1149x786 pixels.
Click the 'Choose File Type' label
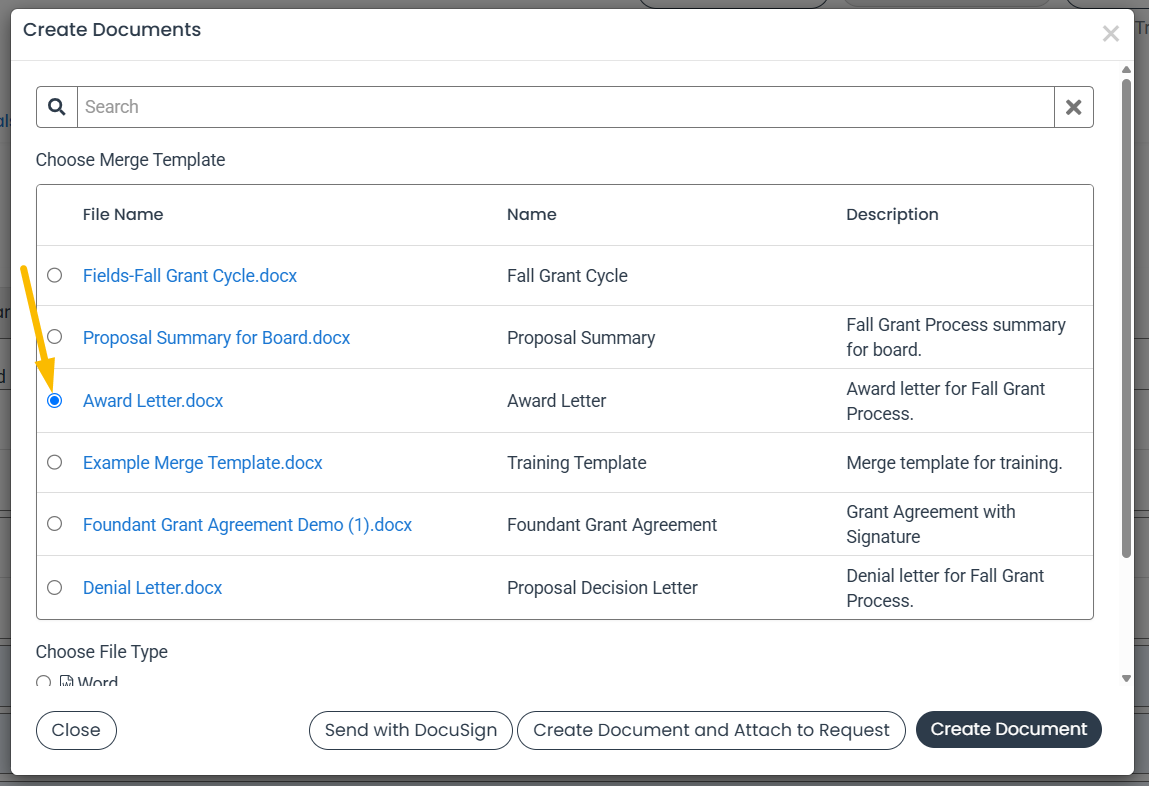pyautogui.click(x=102, y=652)
